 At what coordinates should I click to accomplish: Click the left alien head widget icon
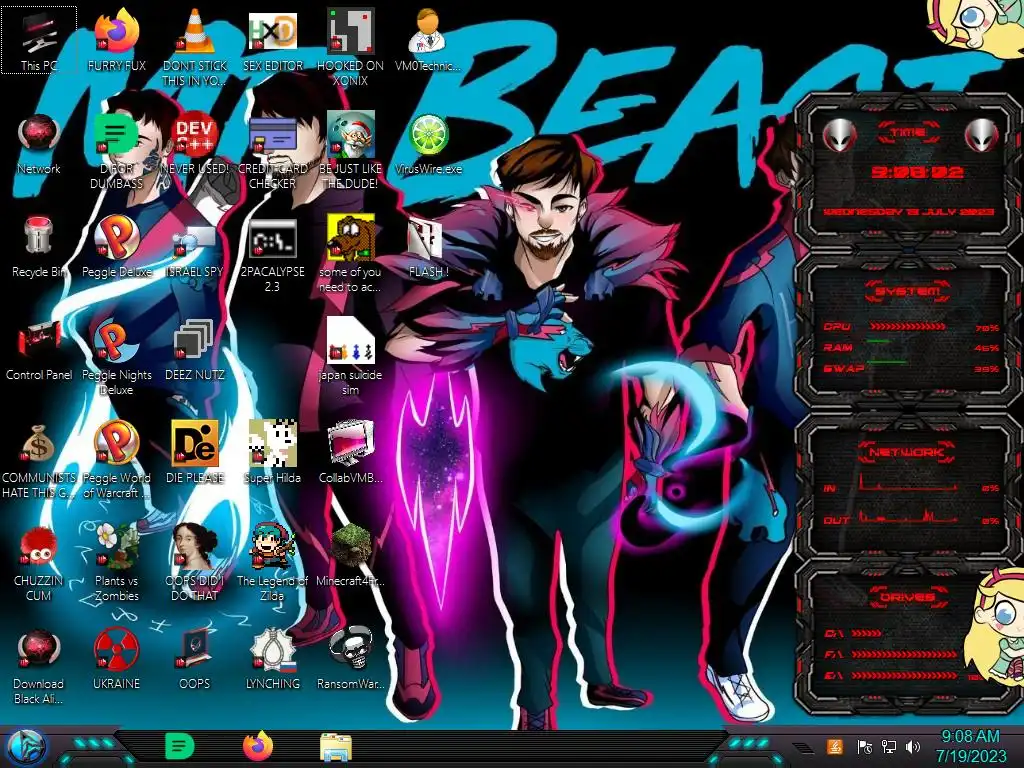point(839,135)
